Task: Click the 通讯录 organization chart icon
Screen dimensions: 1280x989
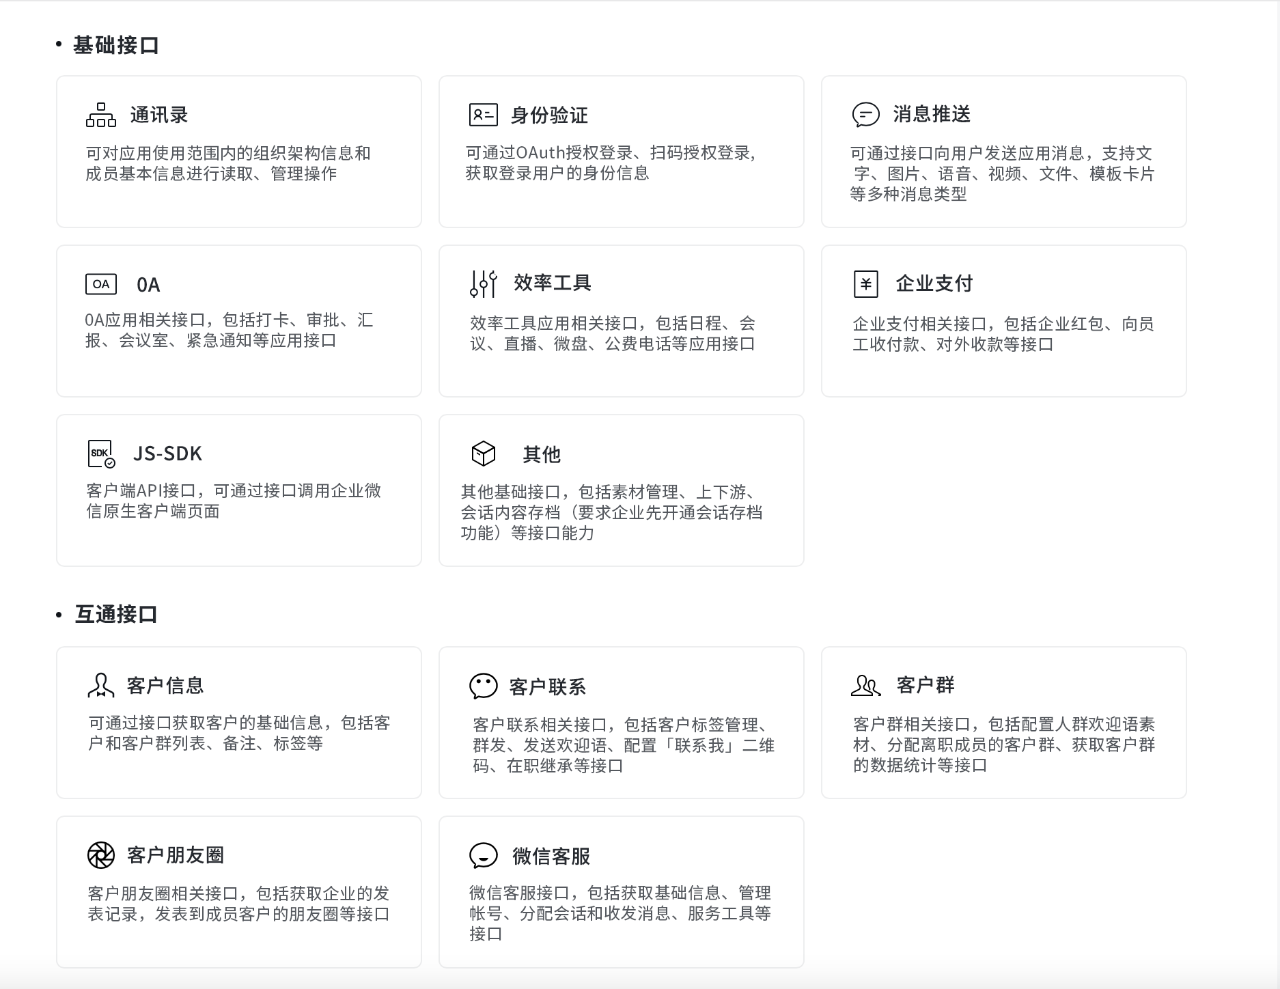Action: coord(101,115)
